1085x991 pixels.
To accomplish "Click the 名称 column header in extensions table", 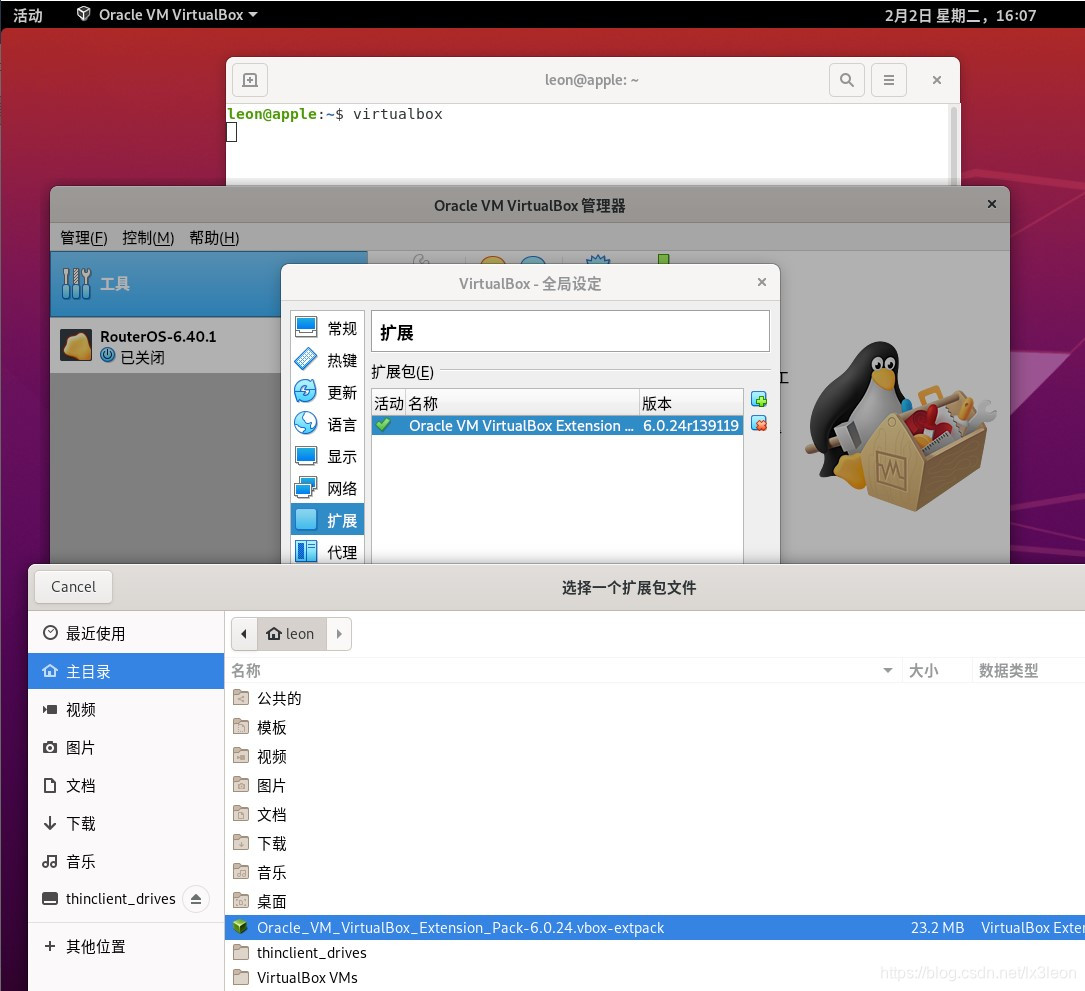I will click(521, 403).
